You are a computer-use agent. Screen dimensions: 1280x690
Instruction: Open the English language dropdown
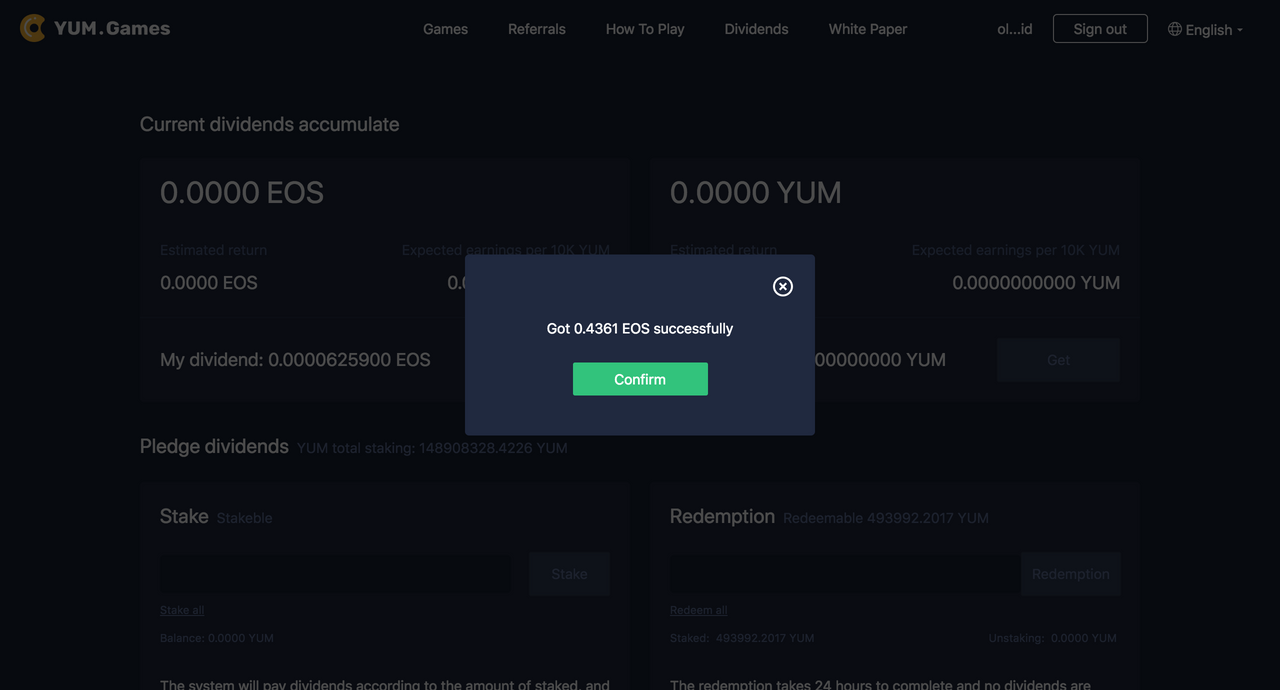coord(1206,29)
